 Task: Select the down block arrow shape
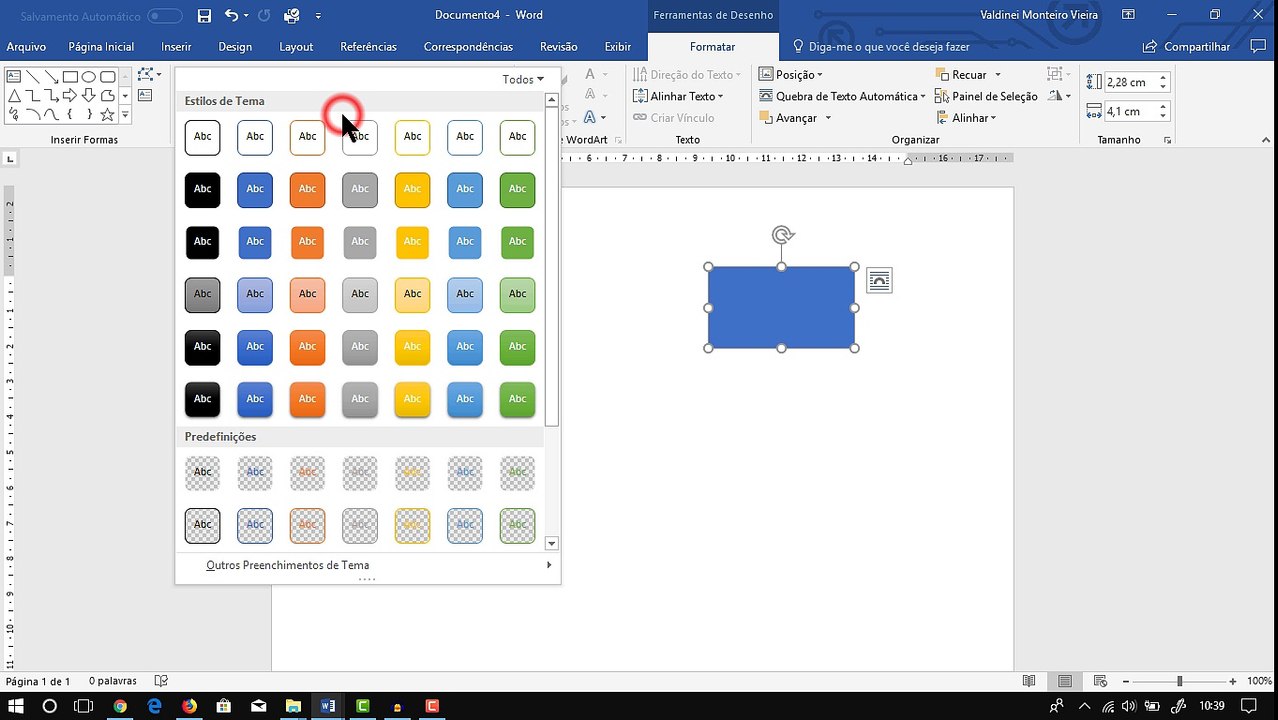[x=89, y=95]
